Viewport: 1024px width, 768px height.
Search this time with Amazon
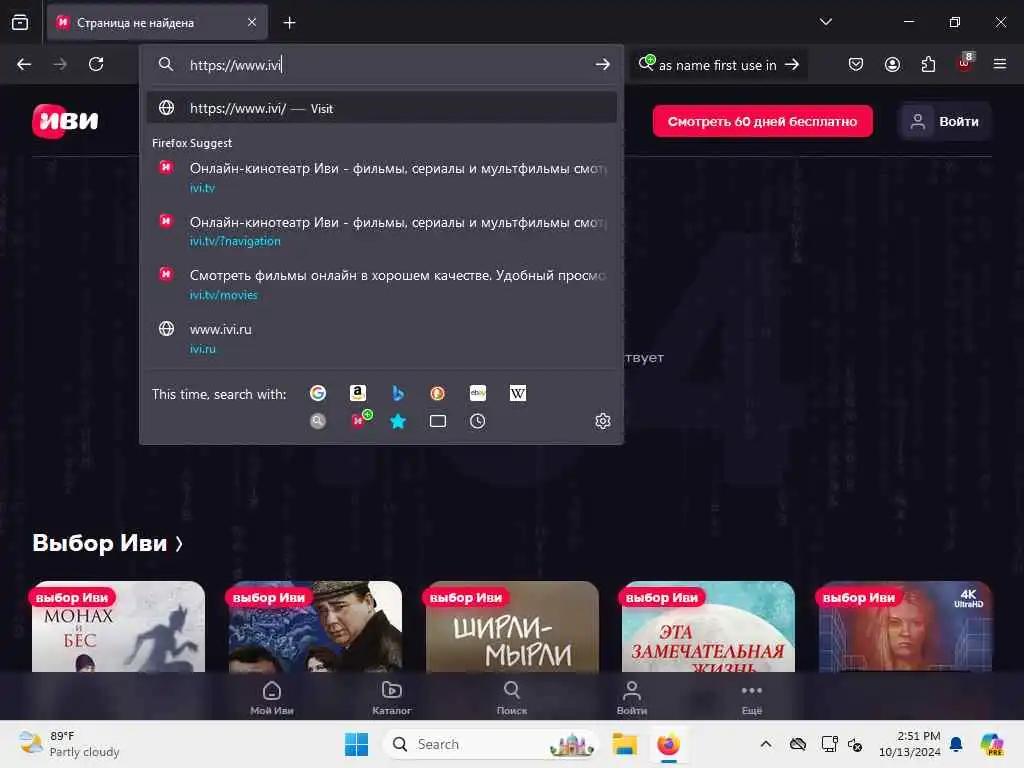point(357,393)
